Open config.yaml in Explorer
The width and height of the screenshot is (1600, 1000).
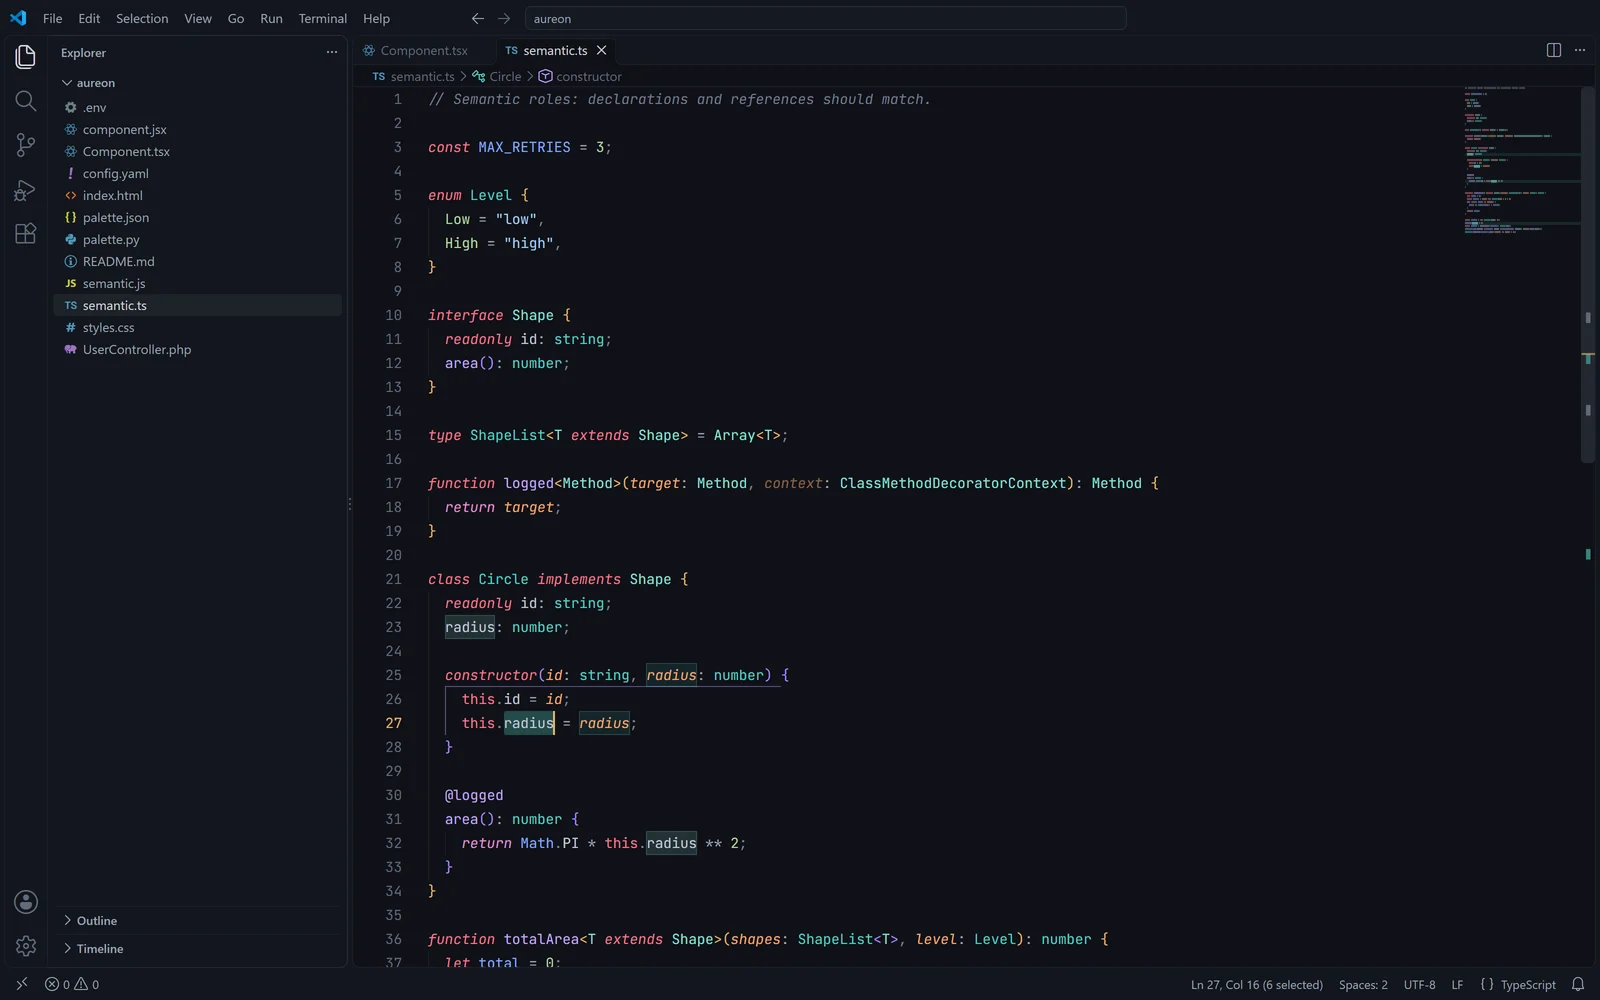(198, 173)
